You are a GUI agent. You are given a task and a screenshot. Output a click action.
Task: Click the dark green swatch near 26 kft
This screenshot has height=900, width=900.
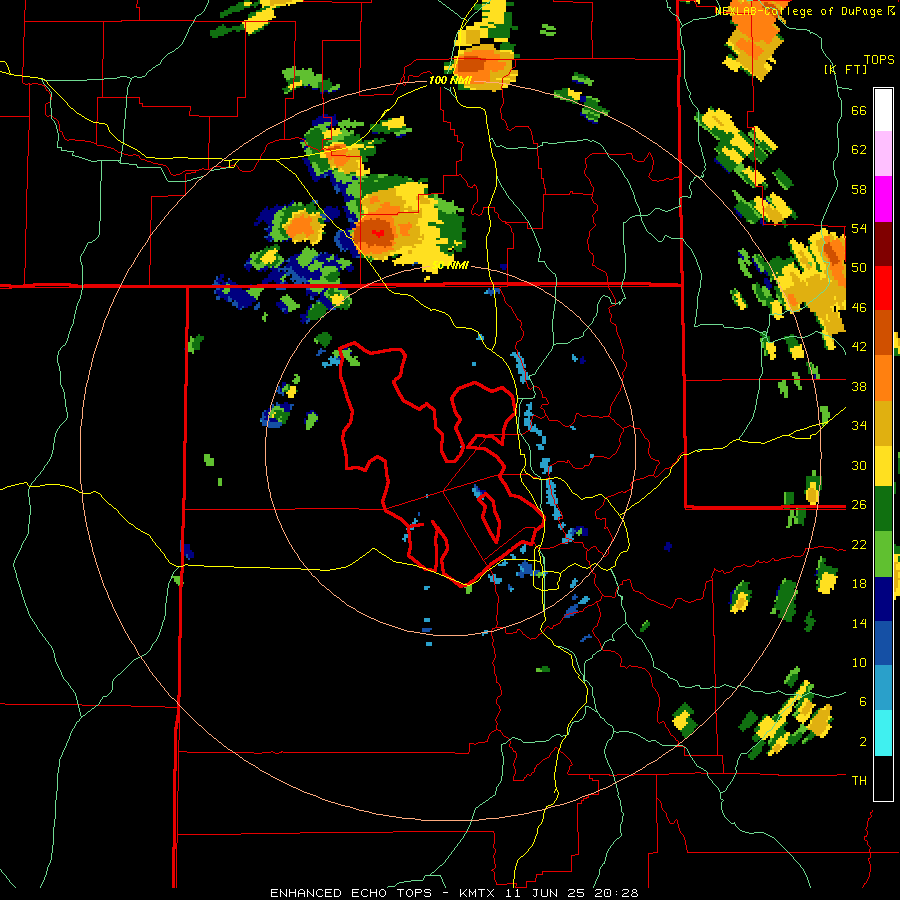click(883, 509)
